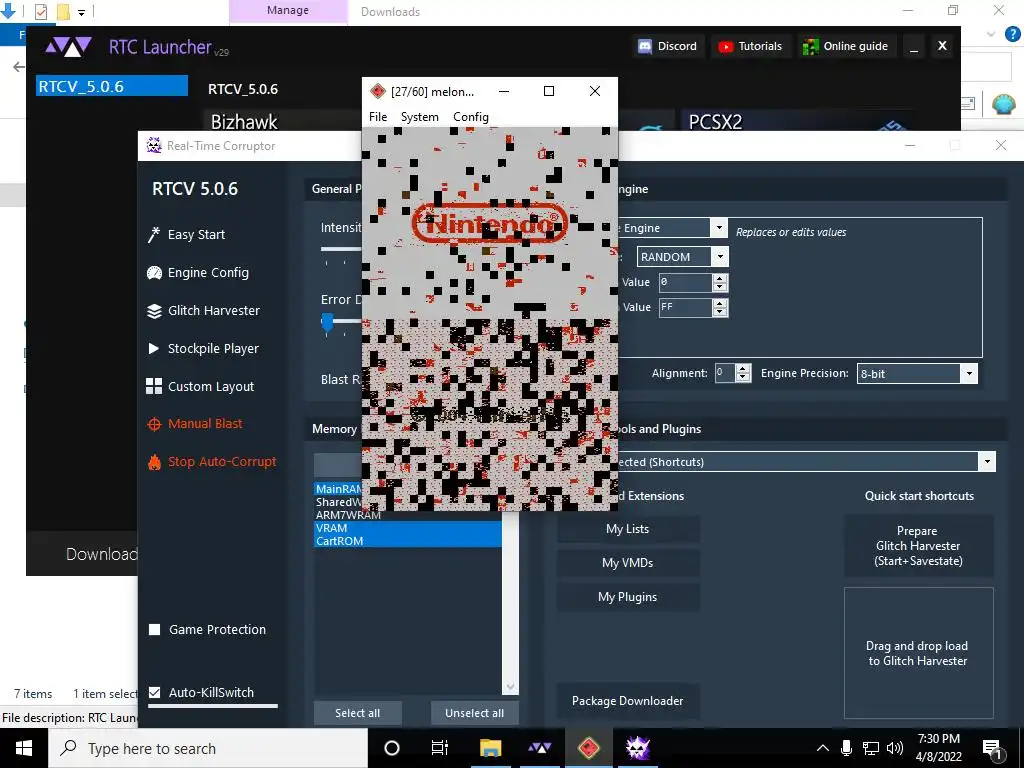The width and height of the screenshot is (1024, 768).
Task: Click Explorer help question mark icon
Action: (x=1012, y=34)
